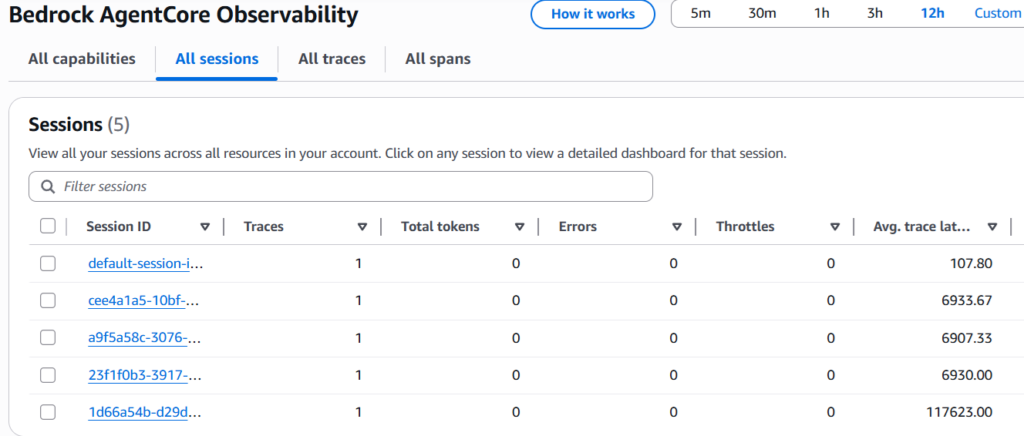Image resolution: width=1024 pixels, height=436 pixels.
Task: Click the latency value 6907.33
Action: [966, 338]
